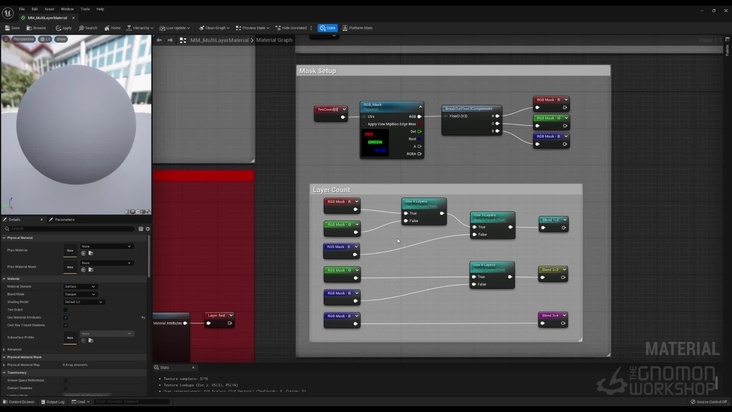This screenshot has width=732, height=412.
Task: Browse to Phys Material asset icon
Action: click(91, 253)
